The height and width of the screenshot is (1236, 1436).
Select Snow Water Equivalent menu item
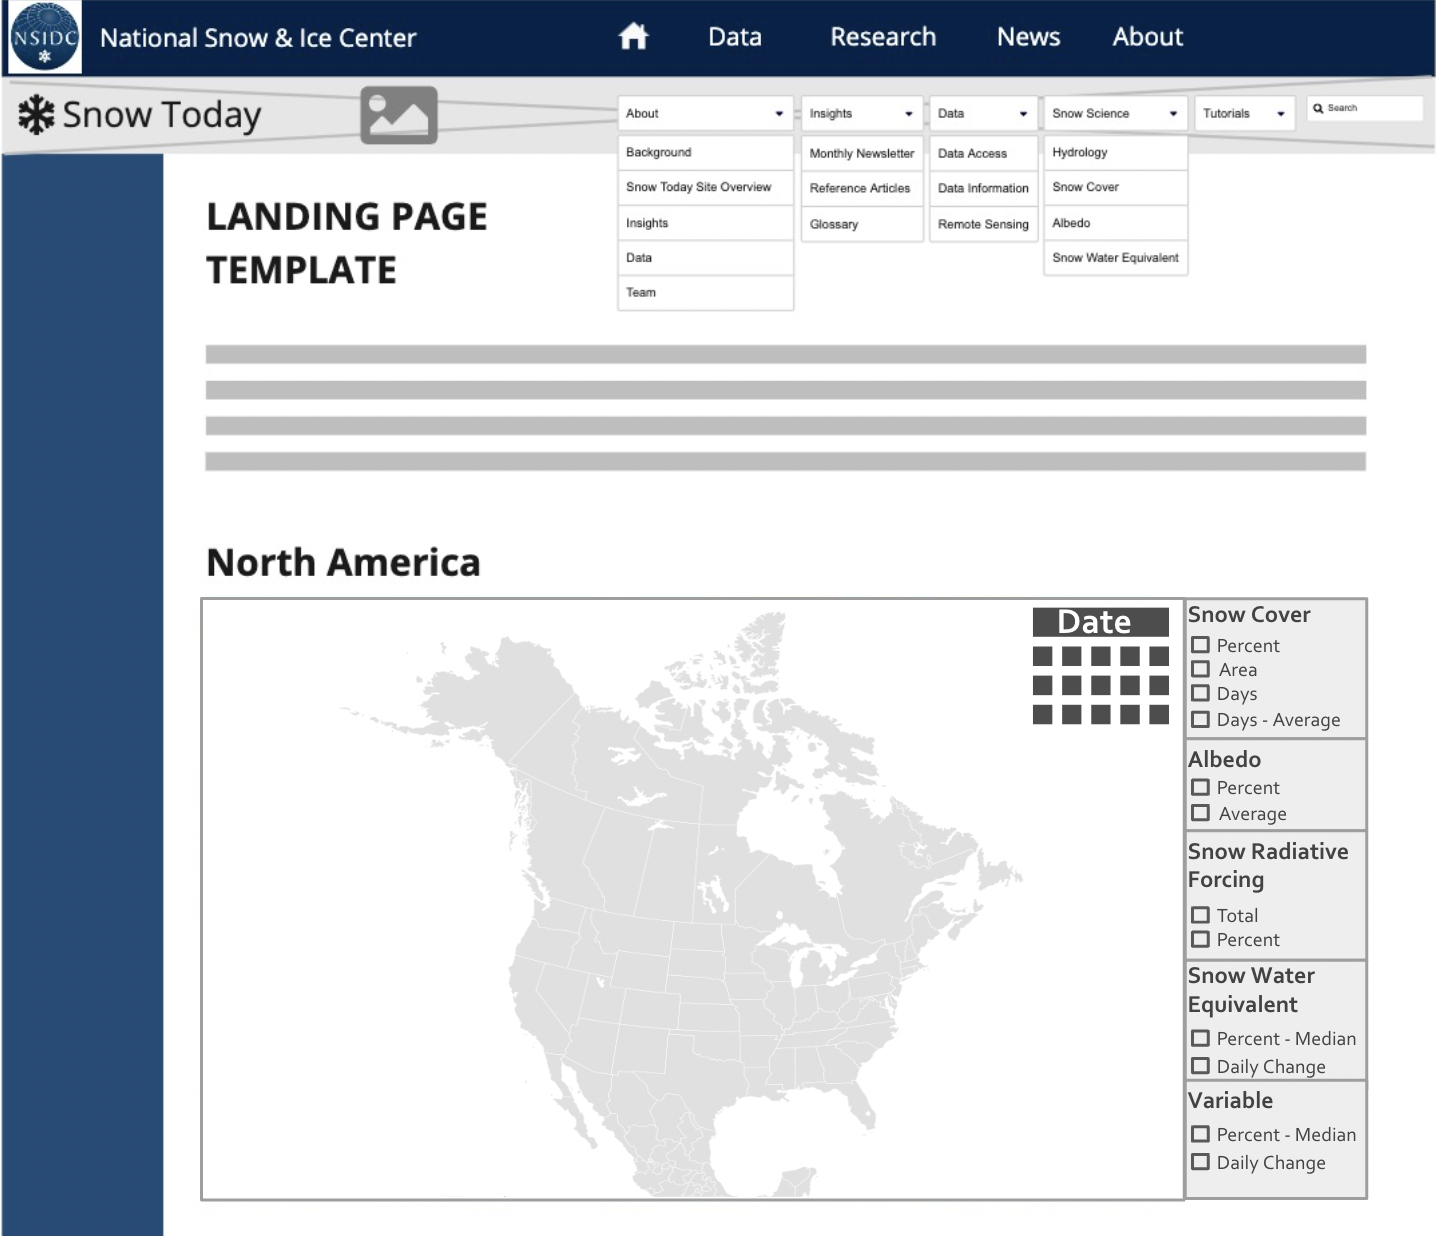[x=1115, y=258]
